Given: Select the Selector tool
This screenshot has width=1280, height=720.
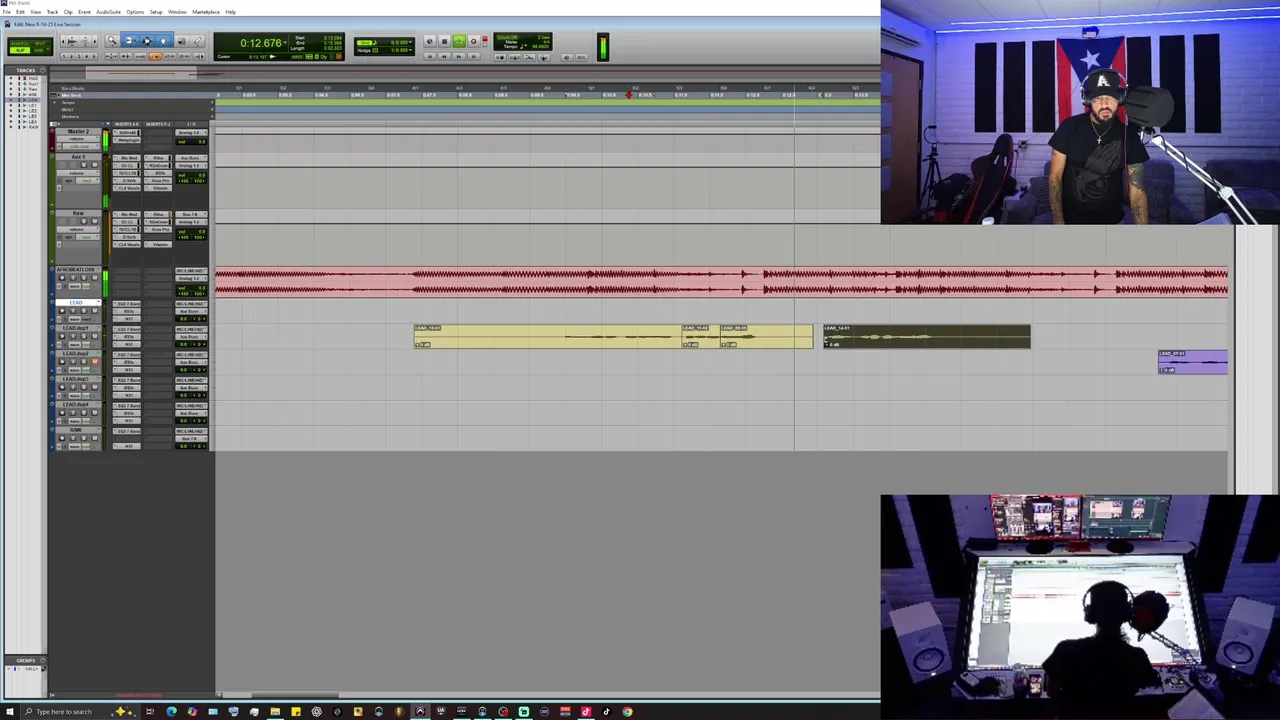Looking at the screenshot, I should pyautogui.click(x=147, y=41).
